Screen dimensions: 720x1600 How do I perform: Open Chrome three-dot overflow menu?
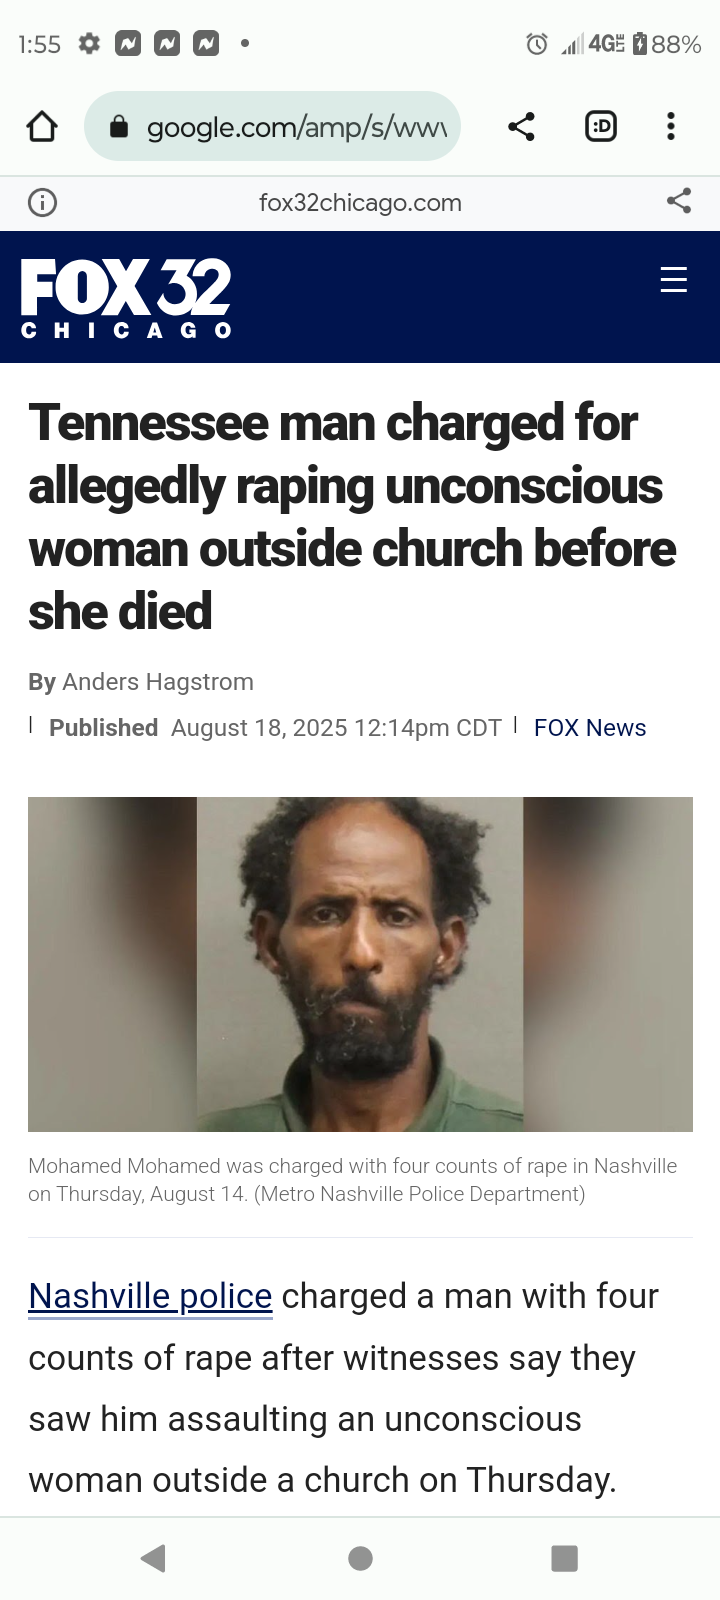point(671,126)
